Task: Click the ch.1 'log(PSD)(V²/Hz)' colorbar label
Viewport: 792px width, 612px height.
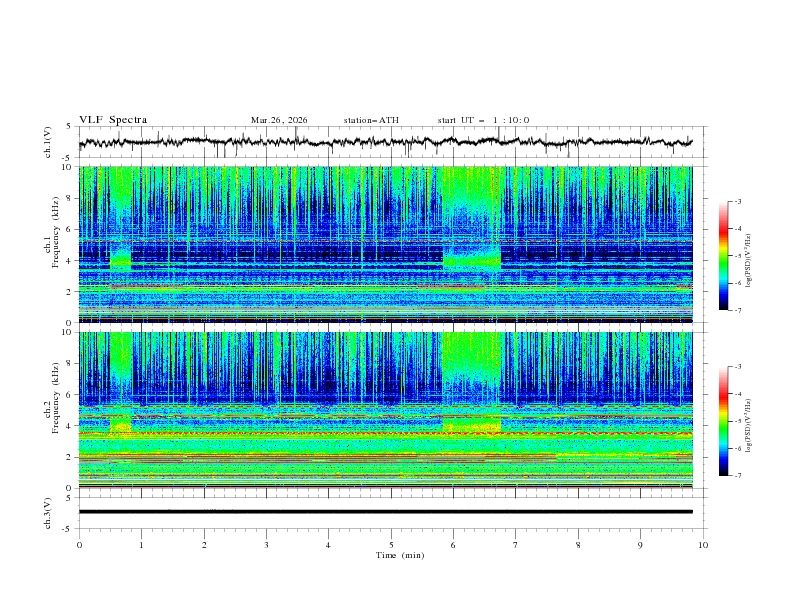Action: click(749, 261)
